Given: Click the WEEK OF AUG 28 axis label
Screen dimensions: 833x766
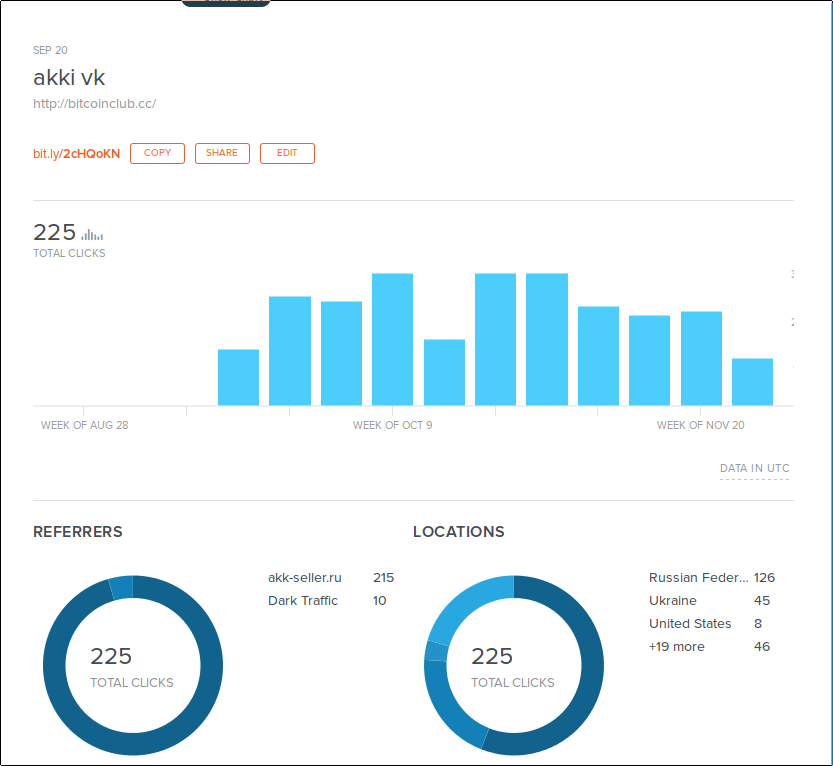Looking at the screenshot, I should pos(84,425).
